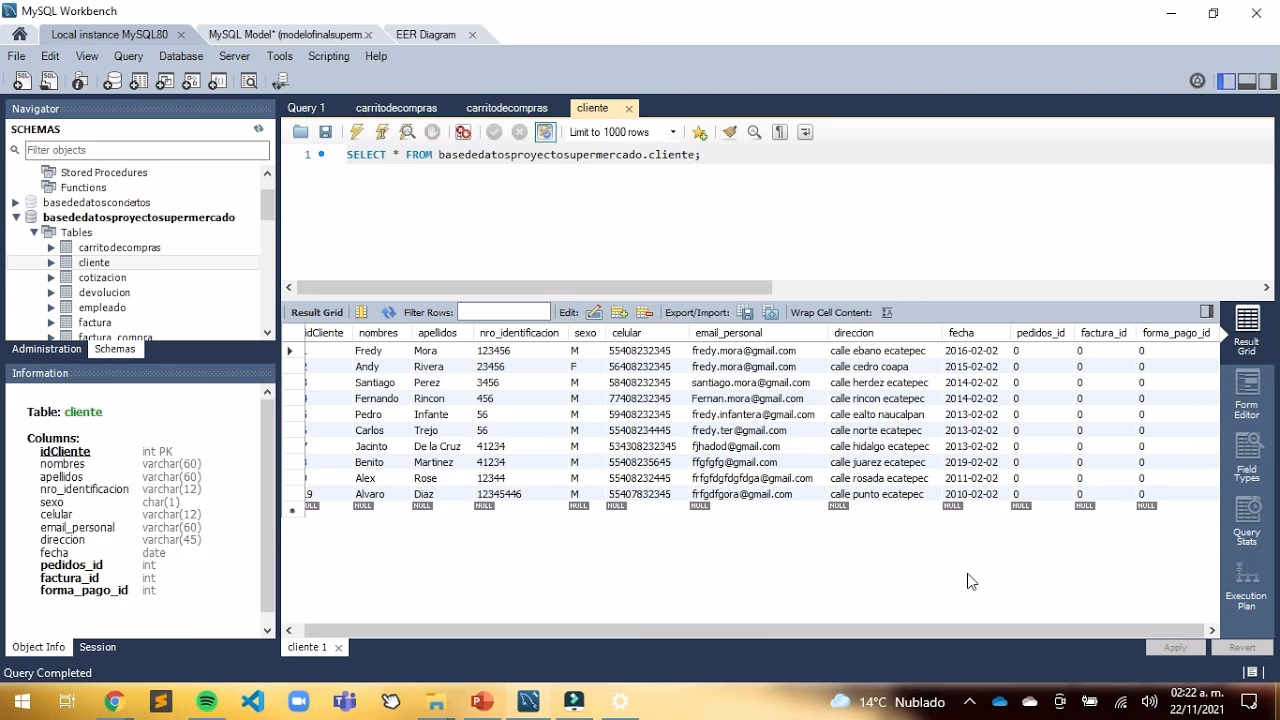Search table data for text
Viewport: 1280px width, 720px height.
click(x=249, y=82)
